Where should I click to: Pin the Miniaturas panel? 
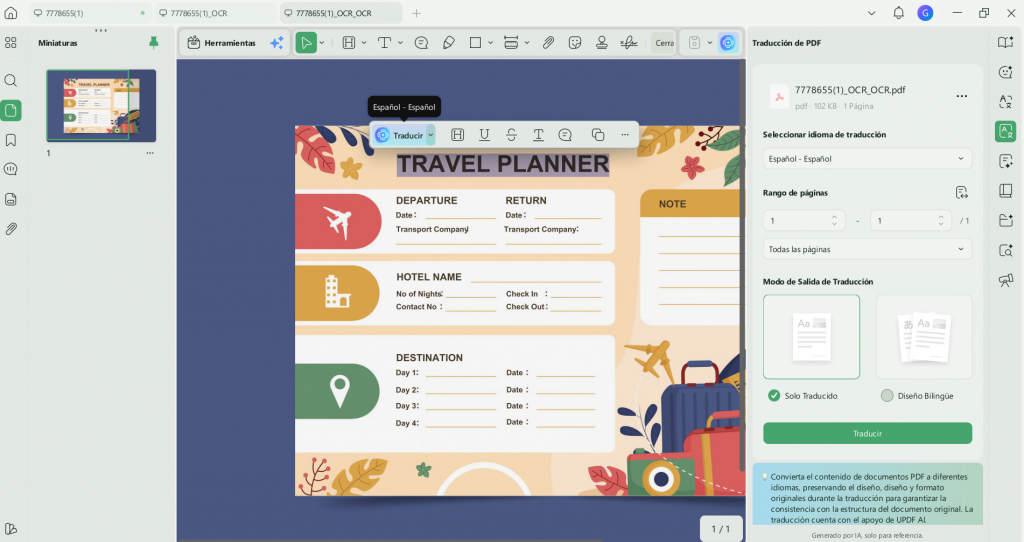click(x=153, y=43)
